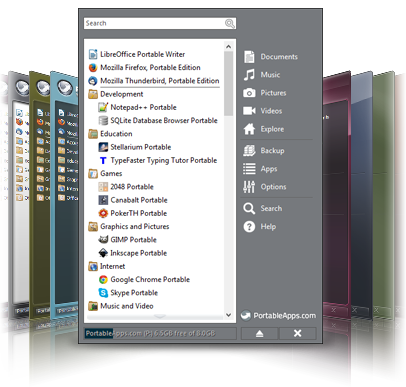Screen dimensions: 406x387
Task: Click the Help label
Action: 268,227
